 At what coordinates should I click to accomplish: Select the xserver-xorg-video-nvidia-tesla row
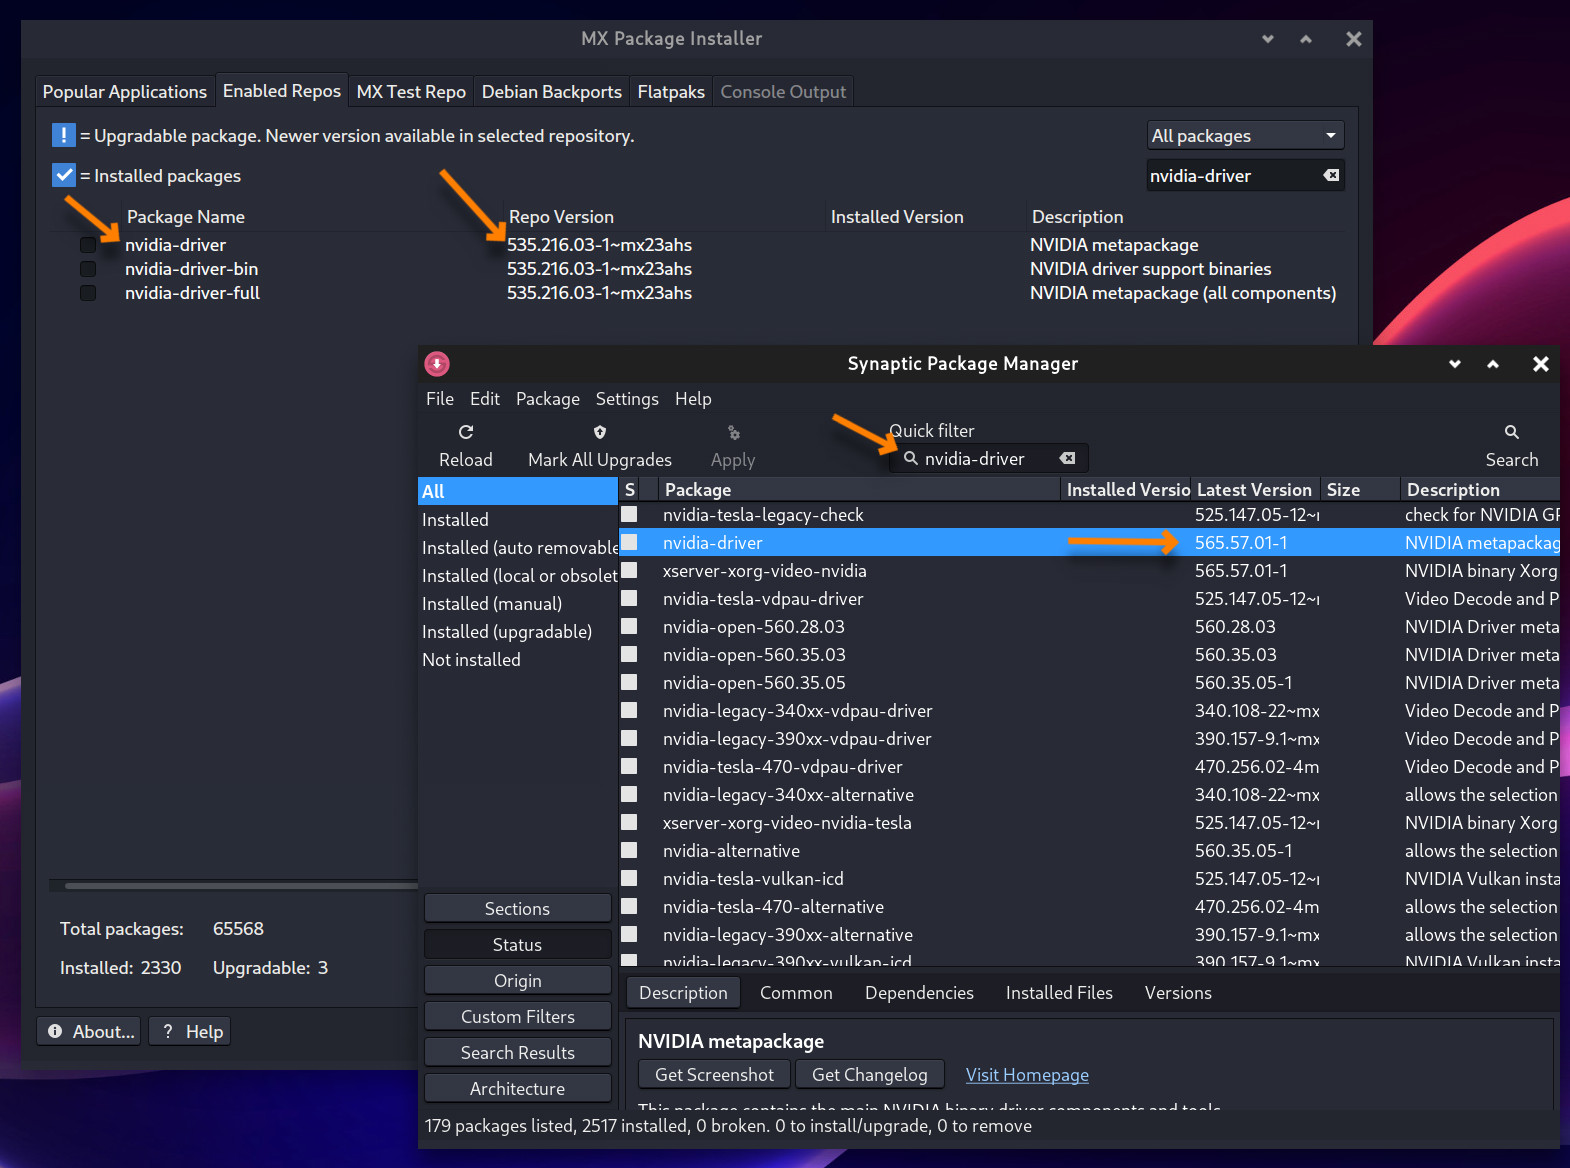click(x=1089, y=822)
